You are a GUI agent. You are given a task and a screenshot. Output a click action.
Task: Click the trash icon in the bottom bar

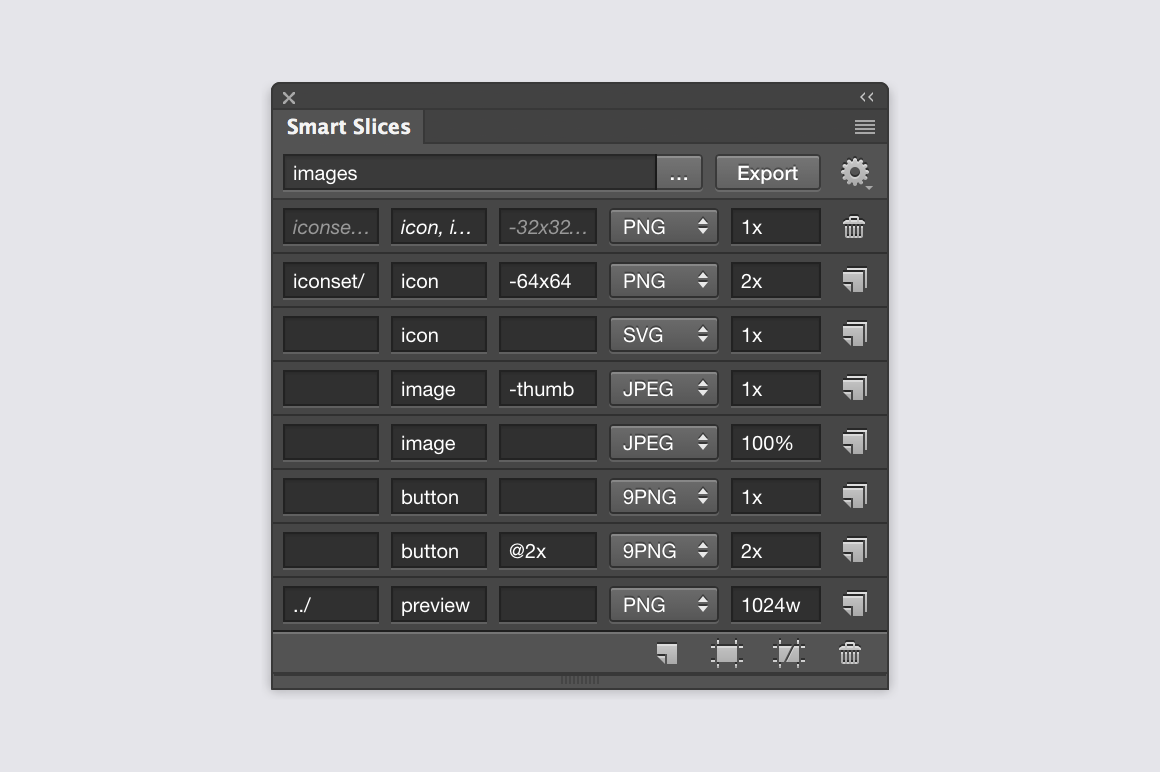tap(849, 654)
